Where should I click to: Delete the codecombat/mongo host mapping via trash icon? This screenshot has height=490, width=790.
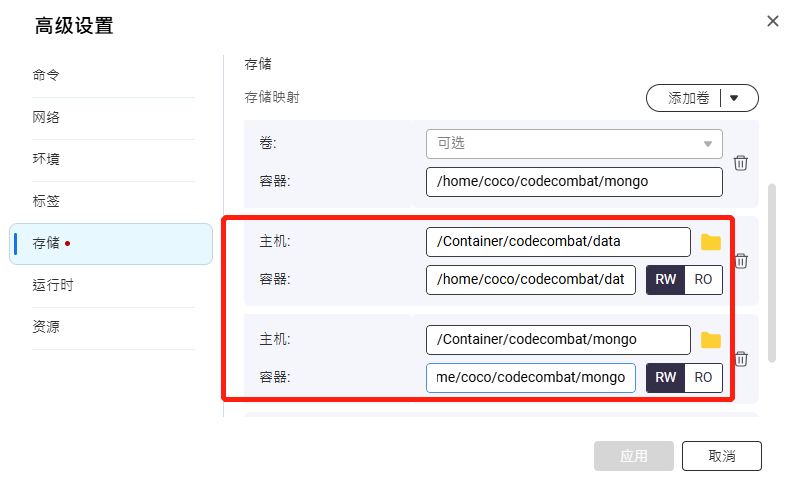click(x=741, y=359)
